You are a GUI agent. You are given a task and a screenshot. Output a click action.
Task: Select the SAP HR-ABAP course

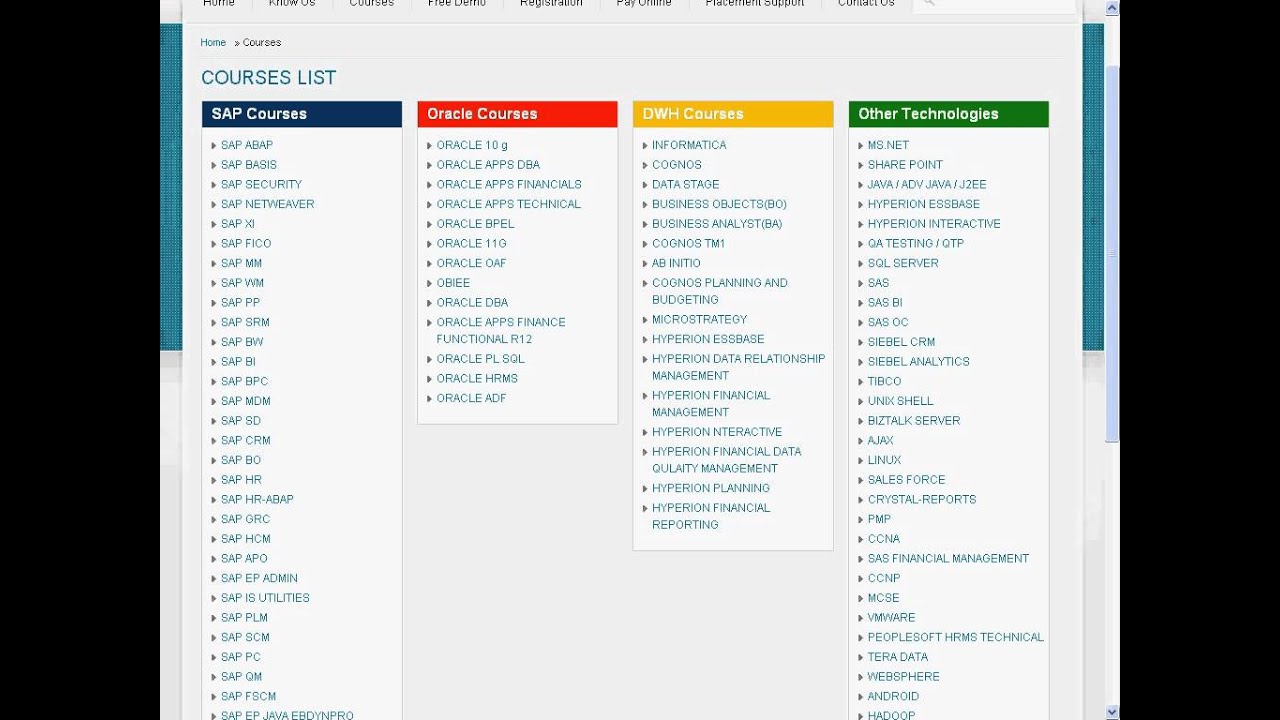coord(257,500)
